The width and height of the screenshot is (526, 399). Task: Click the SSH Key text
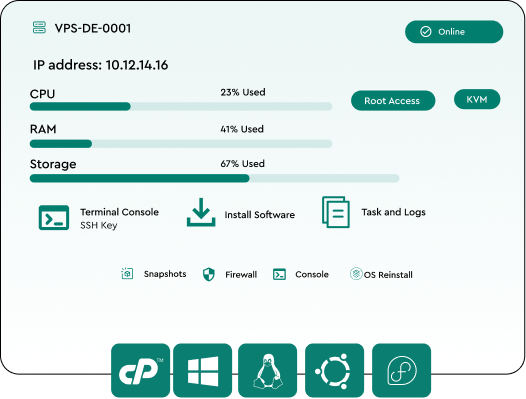99,225
